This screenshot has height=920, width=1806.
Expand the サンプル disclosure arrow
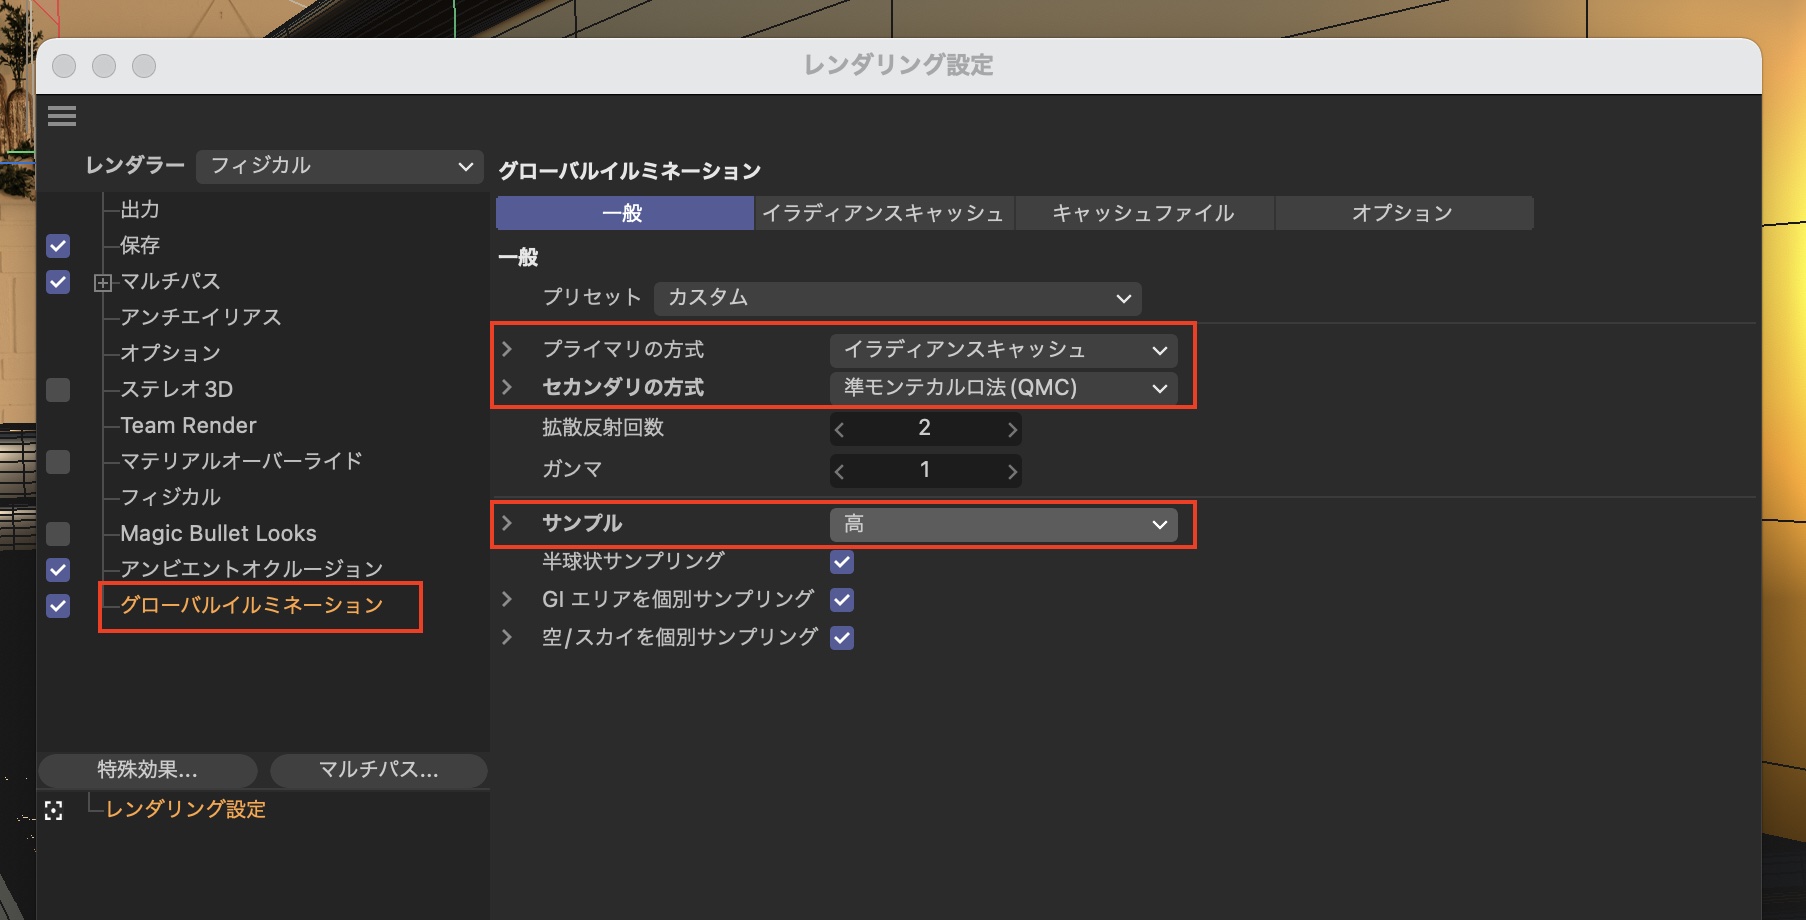[x=507, y=523]
